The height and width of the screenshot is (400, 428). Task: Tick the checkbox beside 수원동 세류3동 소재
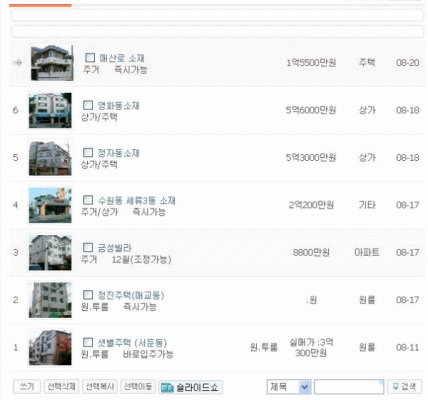[88, 200]
